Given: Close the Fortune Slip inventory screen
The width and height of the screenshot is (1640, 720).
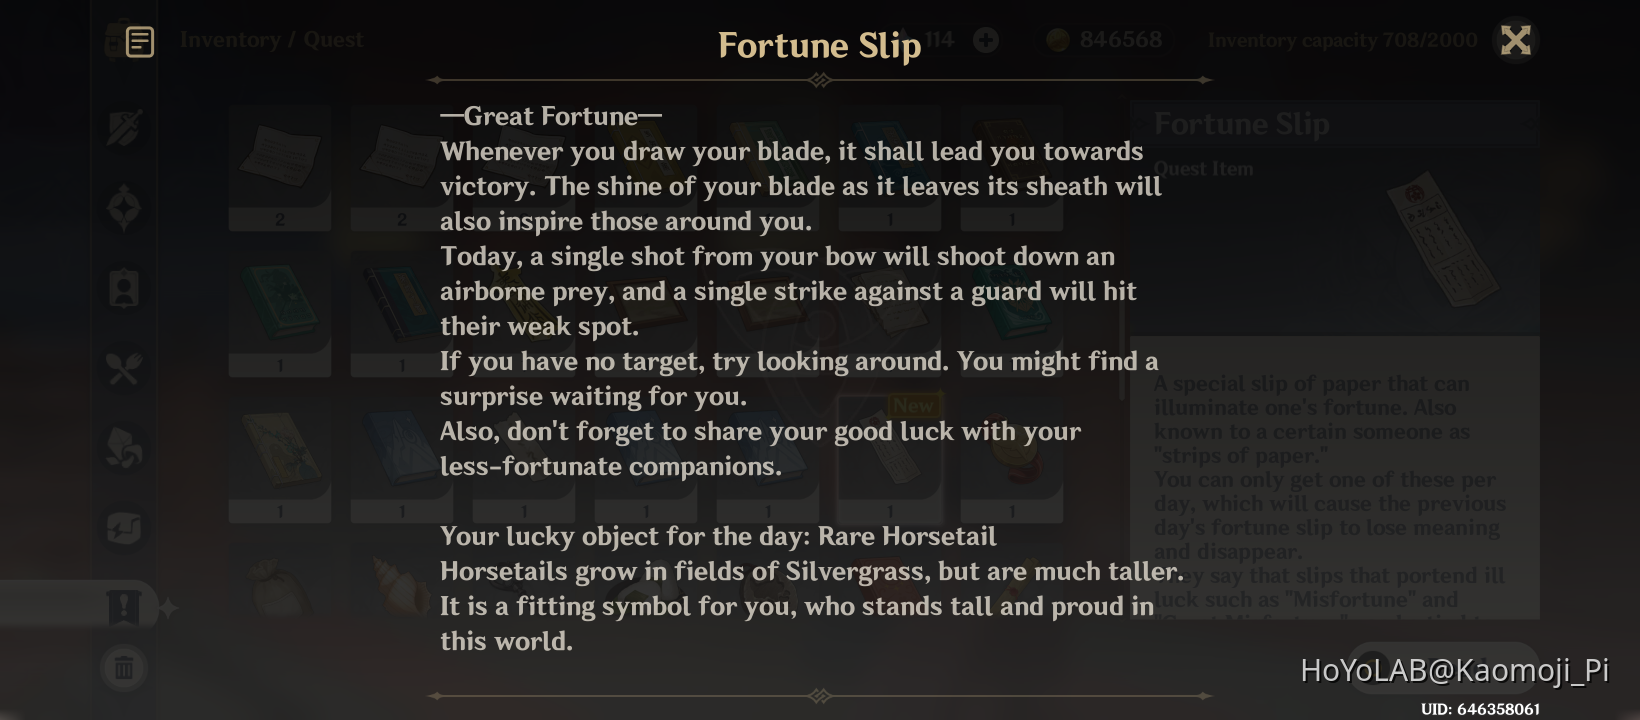Looking at the screenshot, I should tap(1516, 41).
